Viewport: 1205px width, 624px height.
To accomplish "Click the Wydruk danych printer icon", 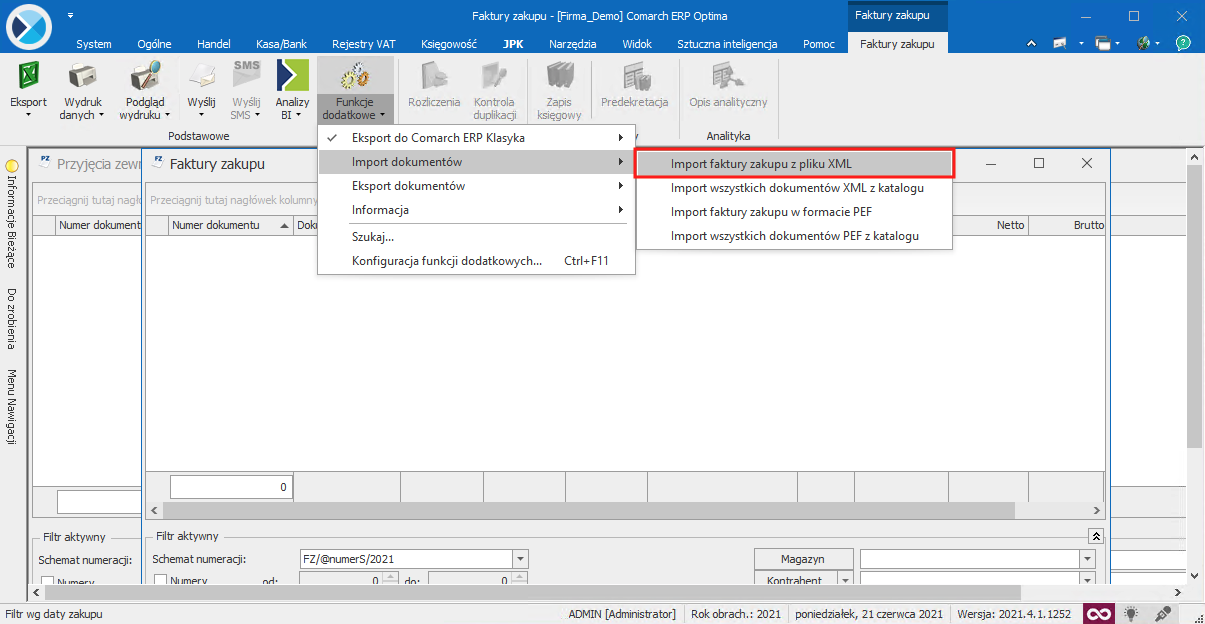I will click(x=82, y=77).
